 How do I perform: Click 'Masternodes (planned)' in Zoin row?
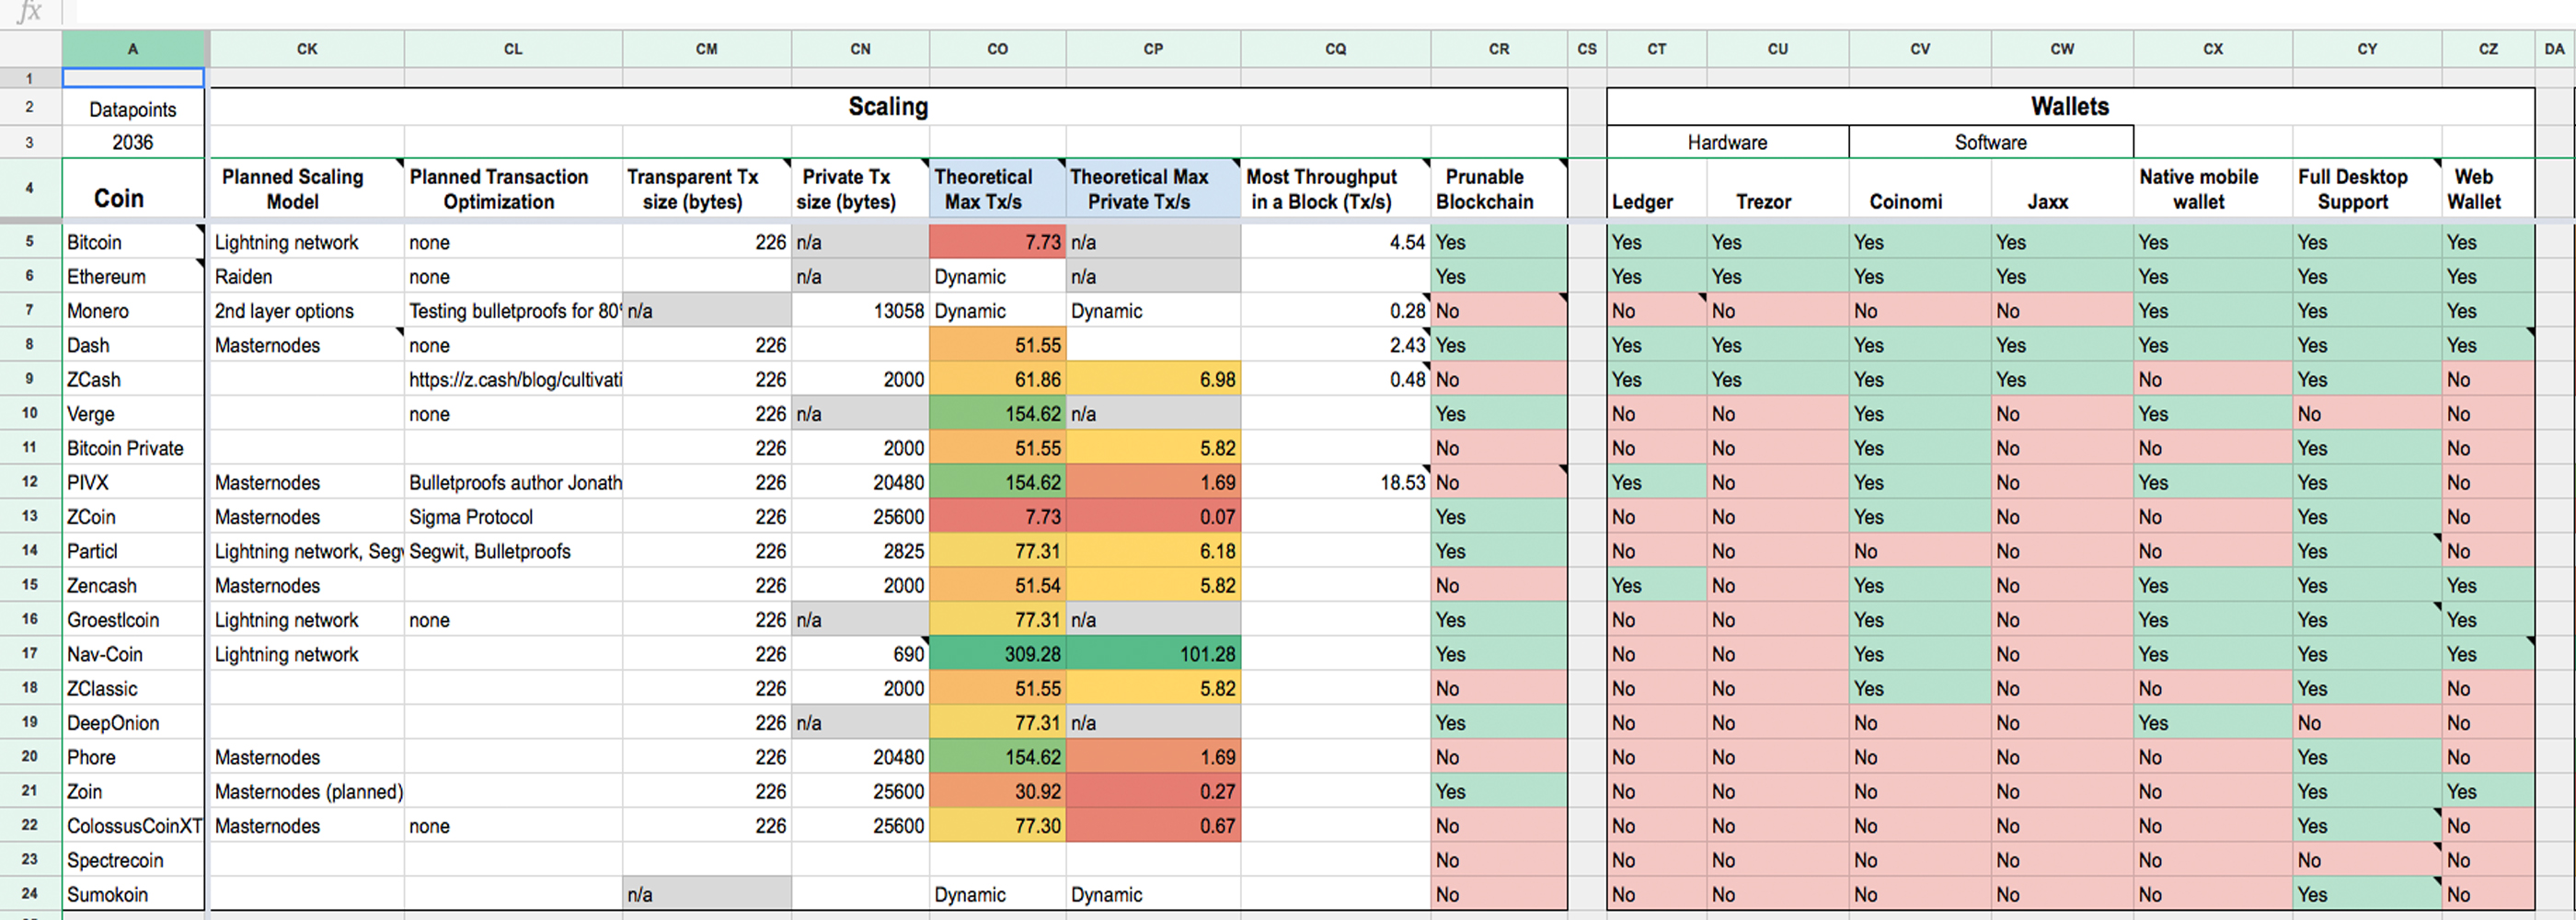coord(307,791)
